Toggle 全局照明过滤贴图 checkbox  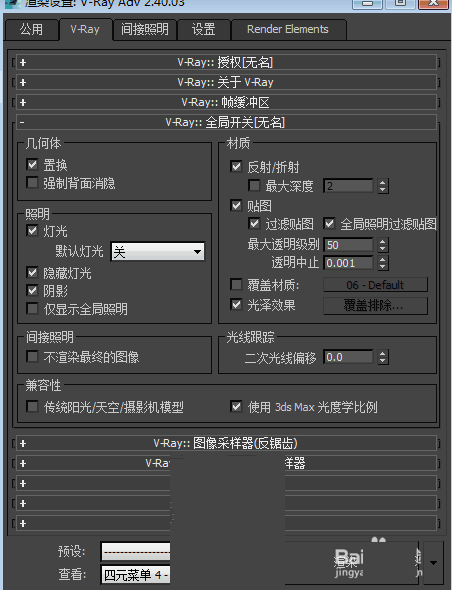pyautogui.click(x=329, y=224)
